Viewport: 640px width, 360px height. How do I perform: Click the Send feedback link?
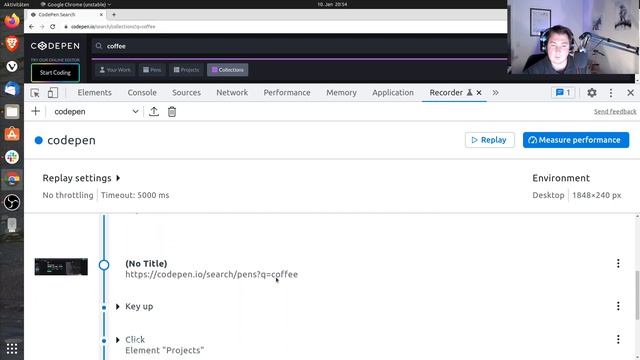[x=615, y=111]
